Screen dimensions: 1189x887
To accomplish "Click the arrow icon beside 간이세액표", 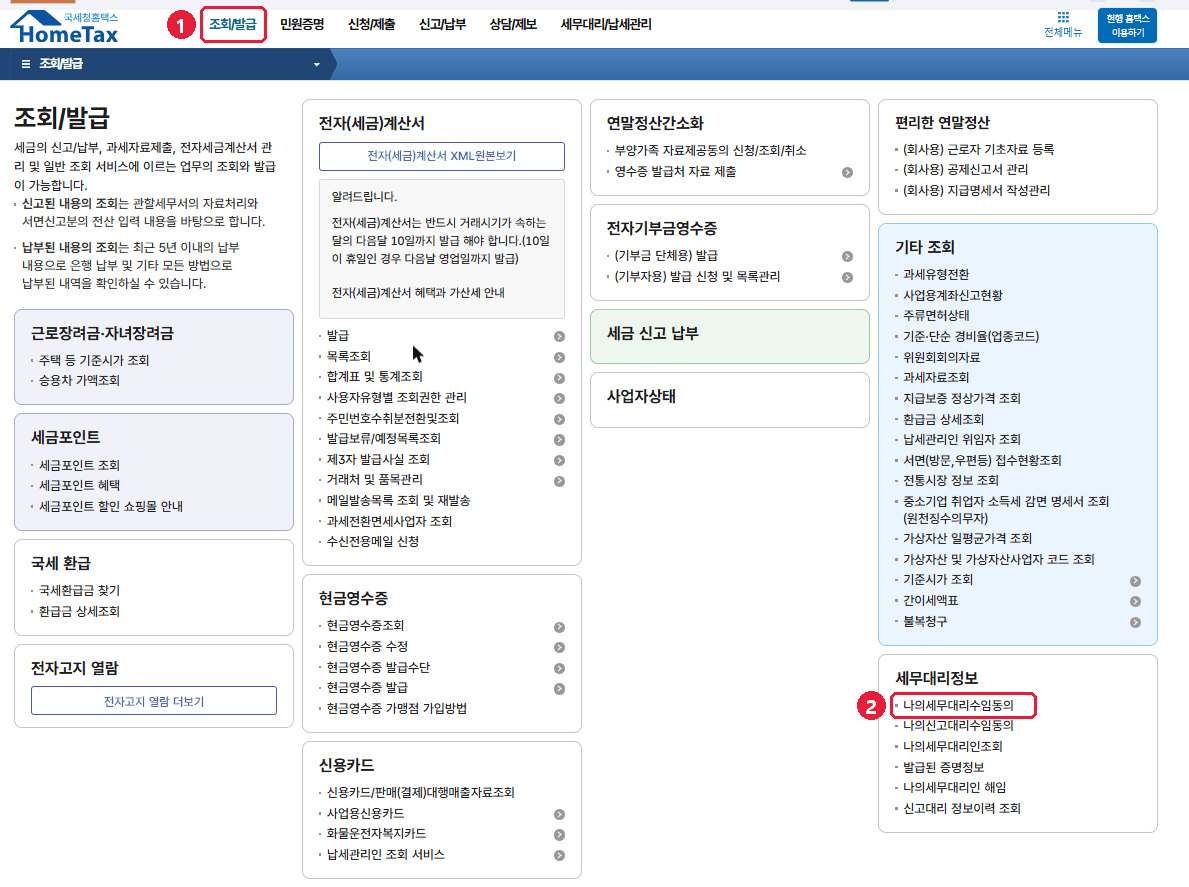I will [1135, 601].
